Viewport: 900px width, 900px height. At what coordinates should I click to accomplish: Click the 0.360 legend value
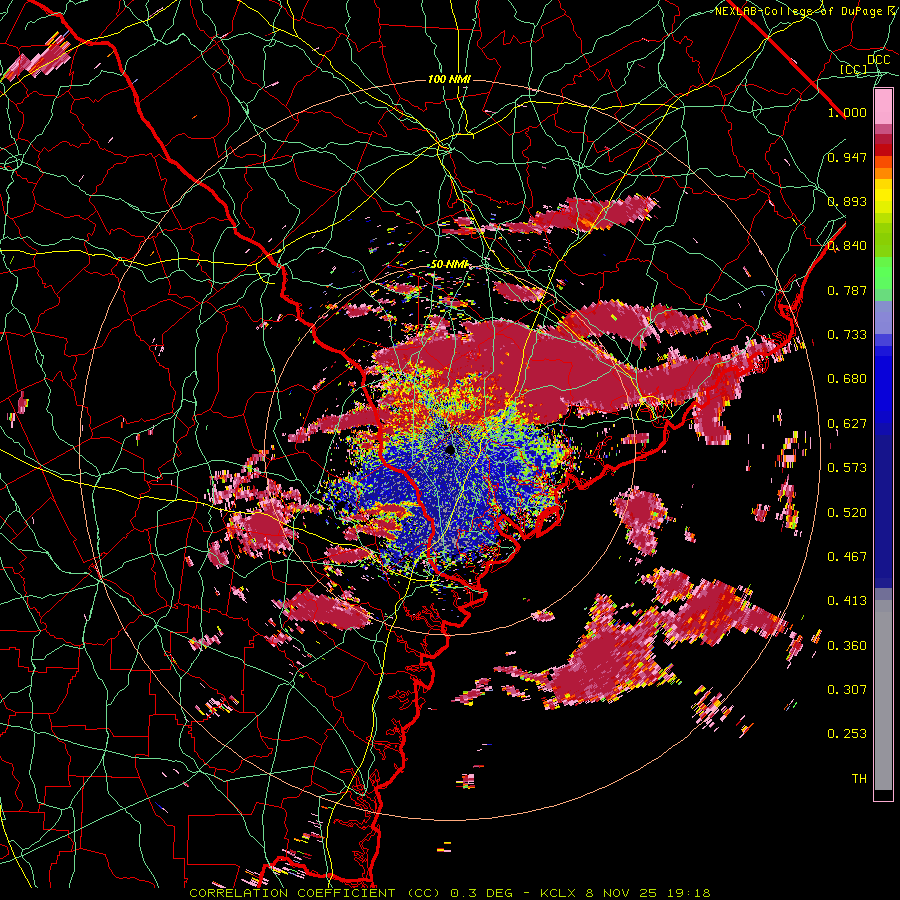(847, 645)
